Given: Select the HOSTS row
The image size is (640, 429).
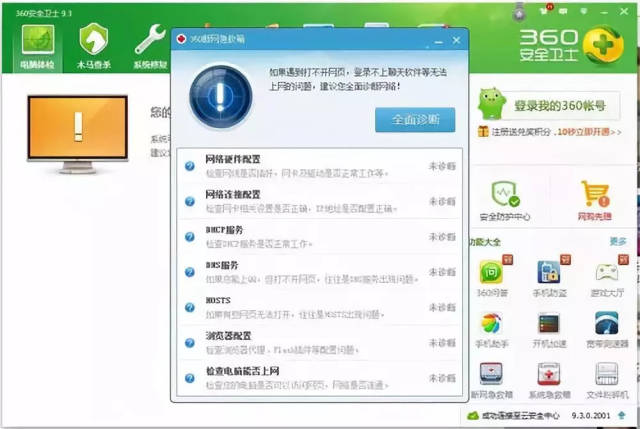Looking at the screenshot, I should (x=319, y=307).
